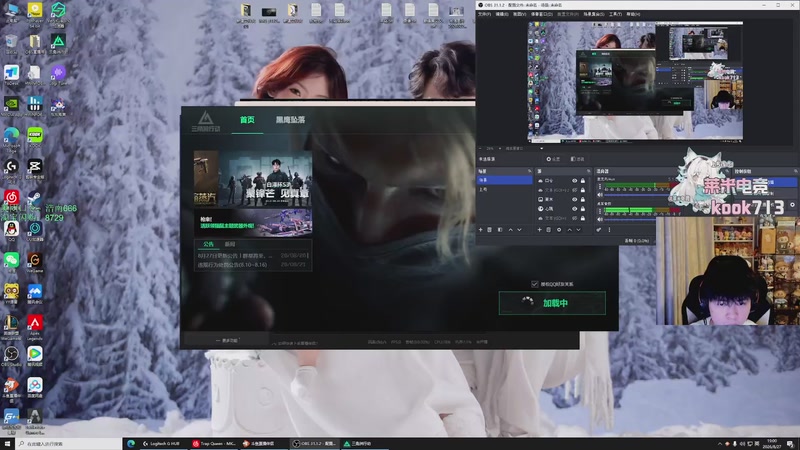Click the Windows taskbar search box
Screen dimensions: 800x450
(x=69, y=444)
